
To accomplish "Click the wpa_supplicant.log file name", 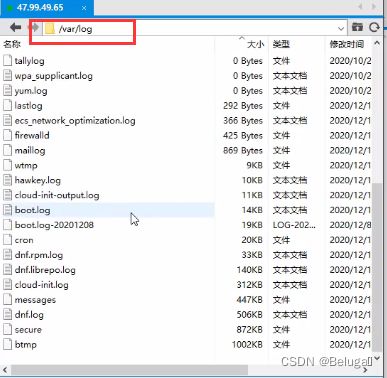I will 54,76.
